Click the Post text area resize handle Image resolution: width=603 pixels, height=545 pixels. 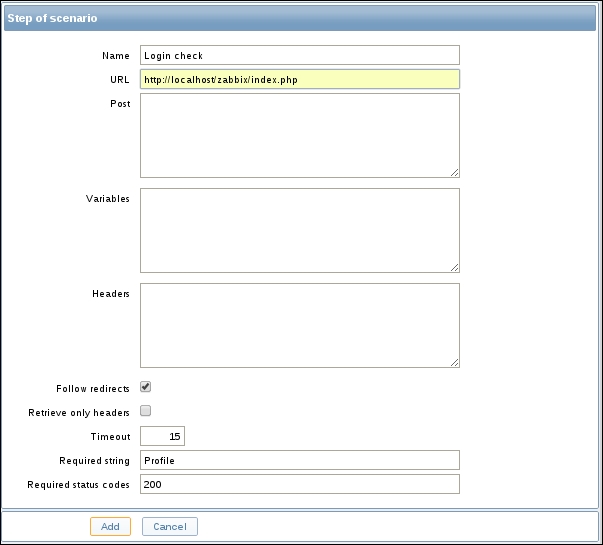[455, 173]
